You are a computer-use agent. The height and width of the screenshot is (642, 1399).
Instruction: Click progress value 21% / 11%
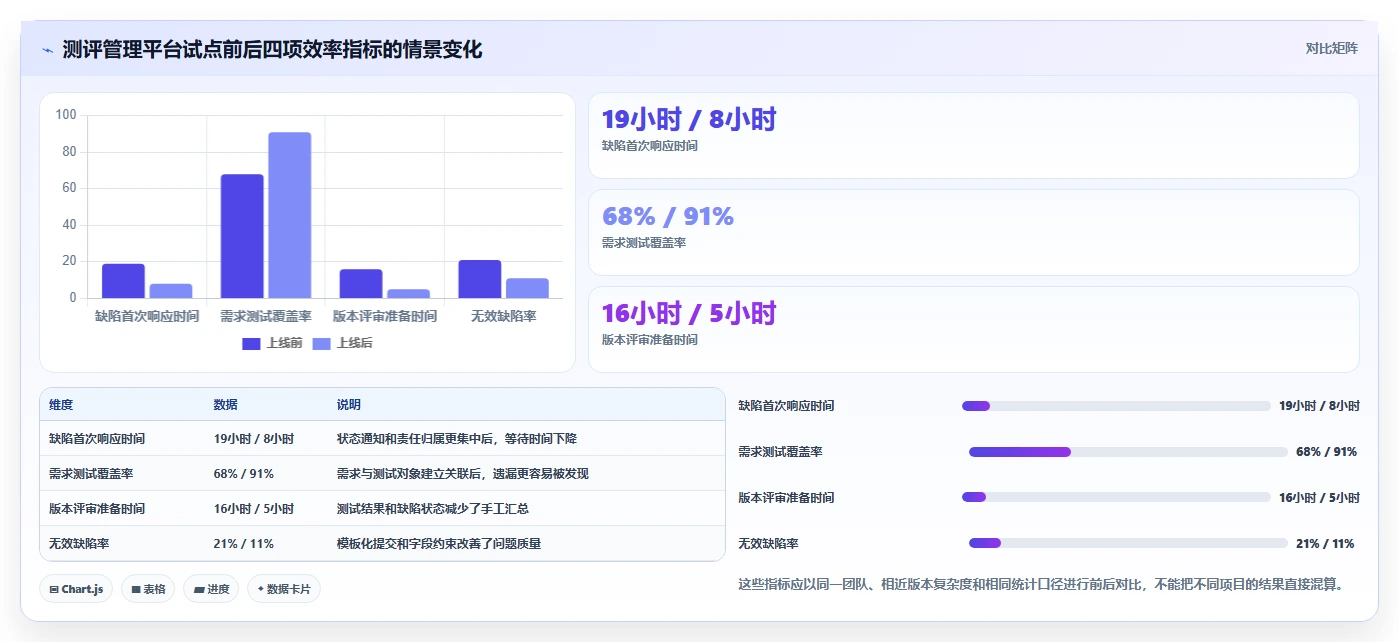(1325, 543)
